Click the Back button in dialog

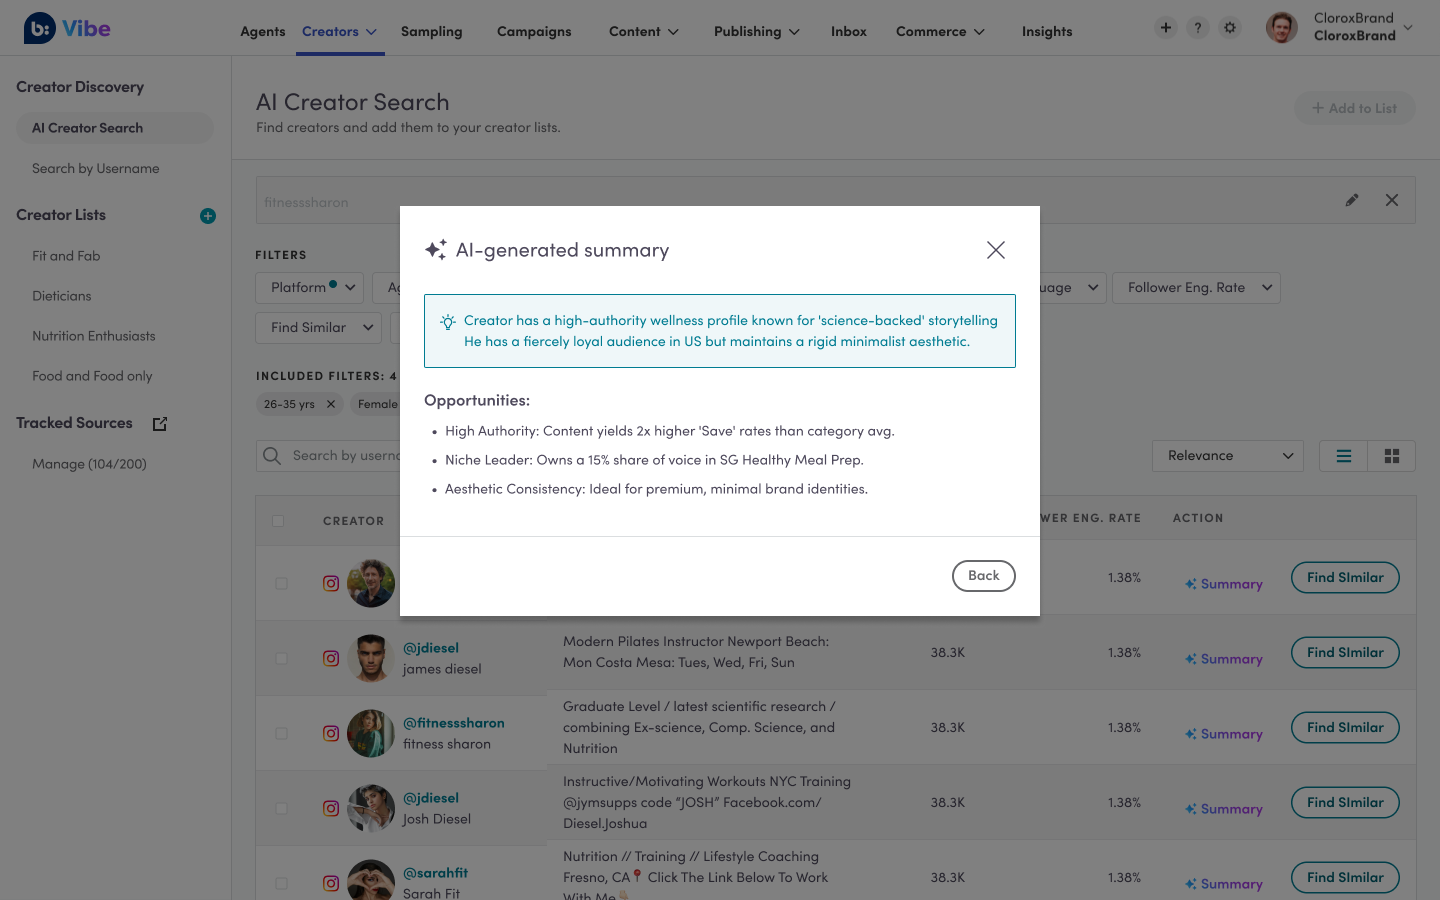pos(984,576)
